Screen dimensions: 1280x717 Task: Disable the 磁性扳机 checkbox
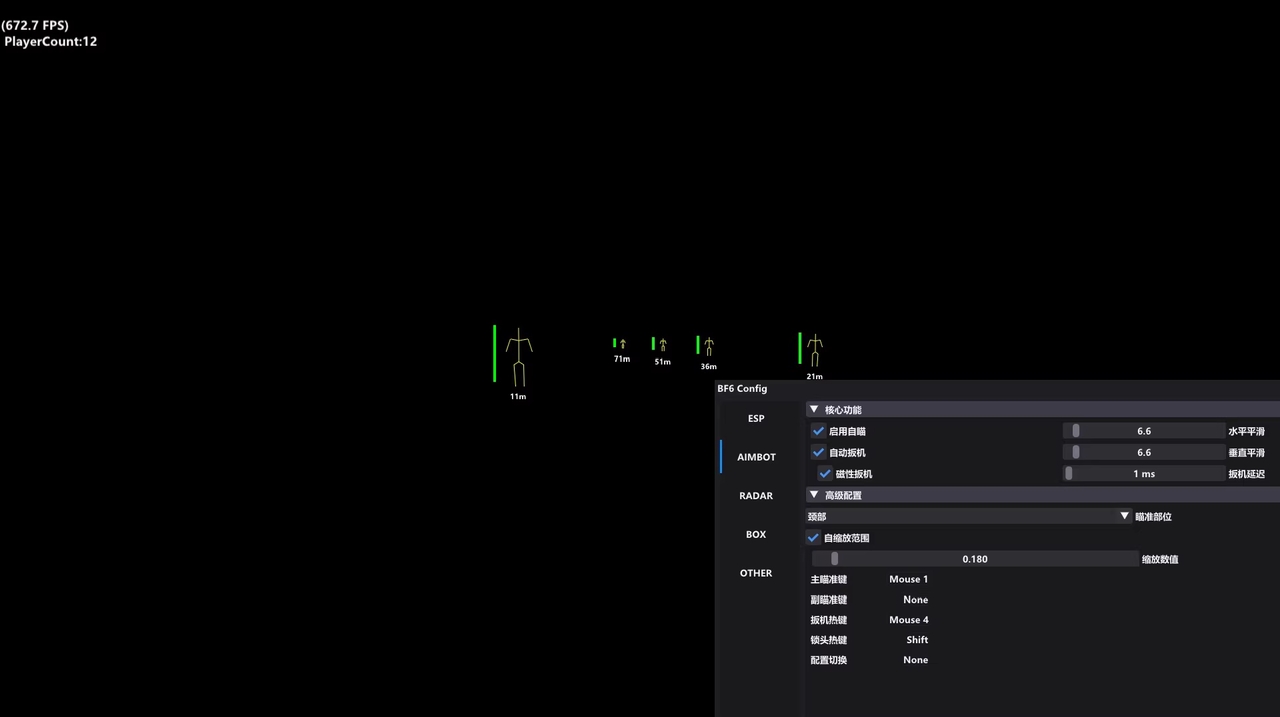pyautogui.click(x=825, y=474)
